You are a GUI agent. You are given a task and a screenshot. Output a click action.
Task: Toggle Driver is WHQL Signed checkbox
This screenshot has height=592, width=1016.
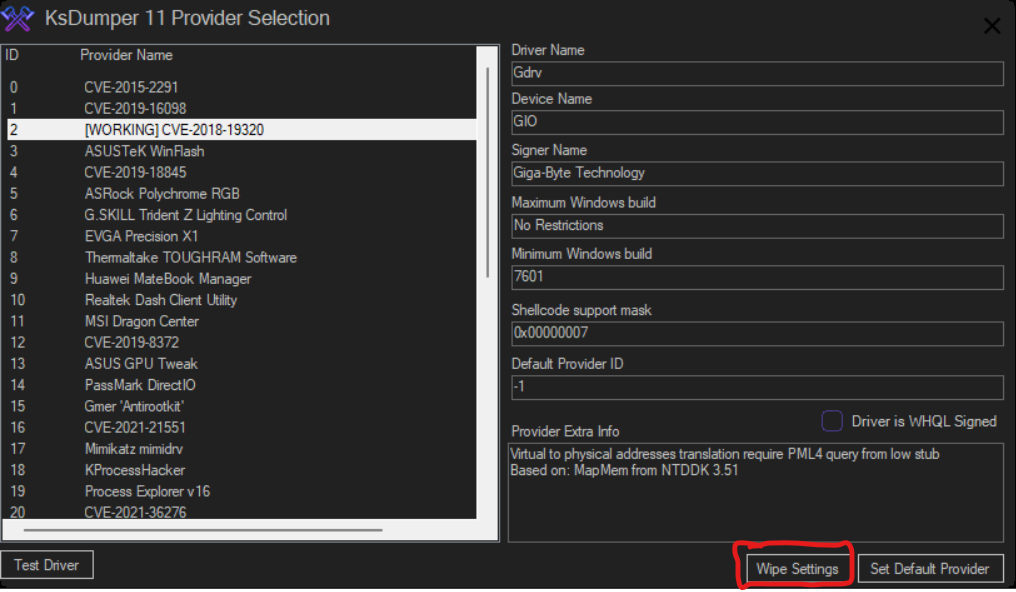(x=832, y=421)
